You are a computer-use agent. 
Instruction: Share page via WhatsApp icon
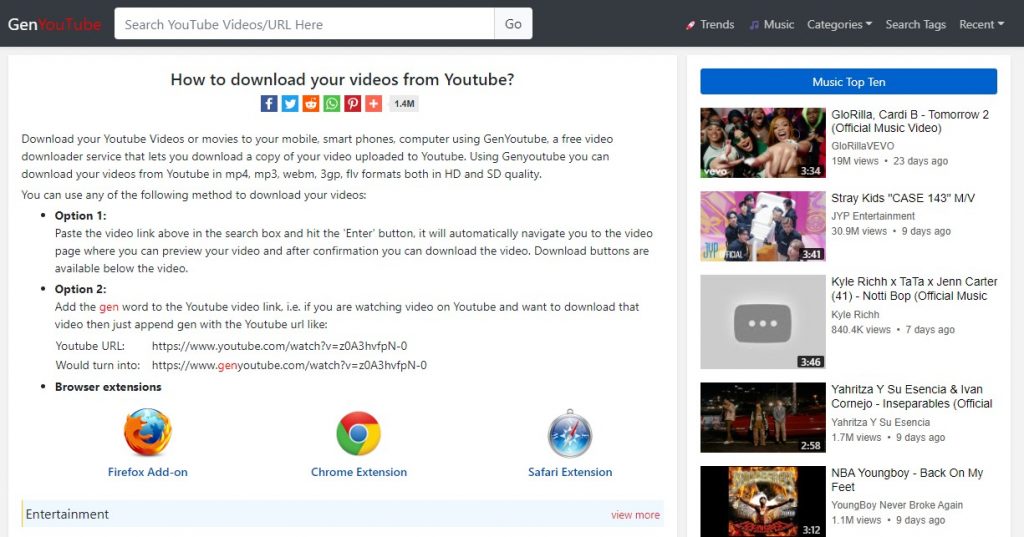tap(332, 103)
